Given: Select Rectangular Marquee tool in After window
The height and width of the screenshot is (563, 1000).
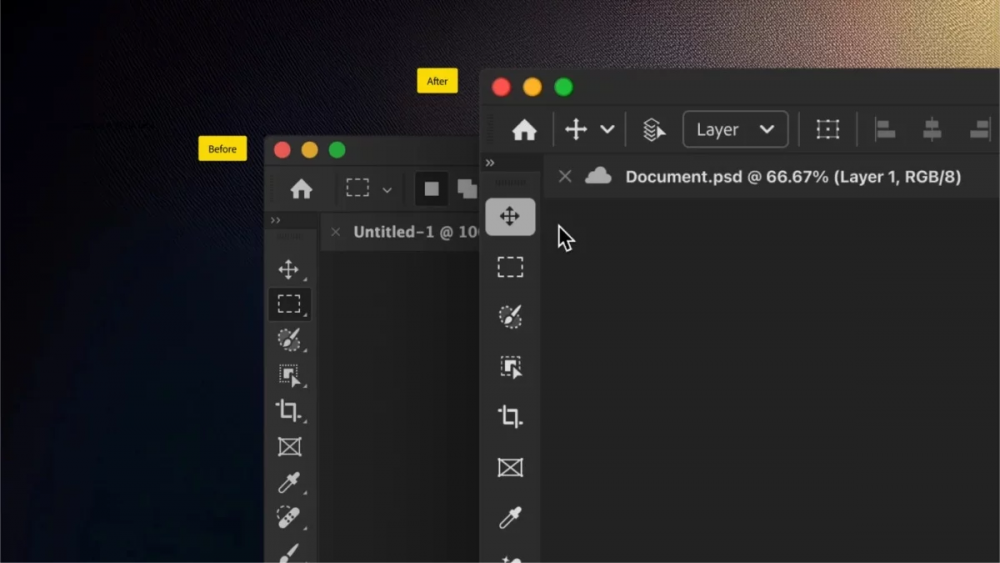Looking at the screenshot, I should [x=510, y=267].
